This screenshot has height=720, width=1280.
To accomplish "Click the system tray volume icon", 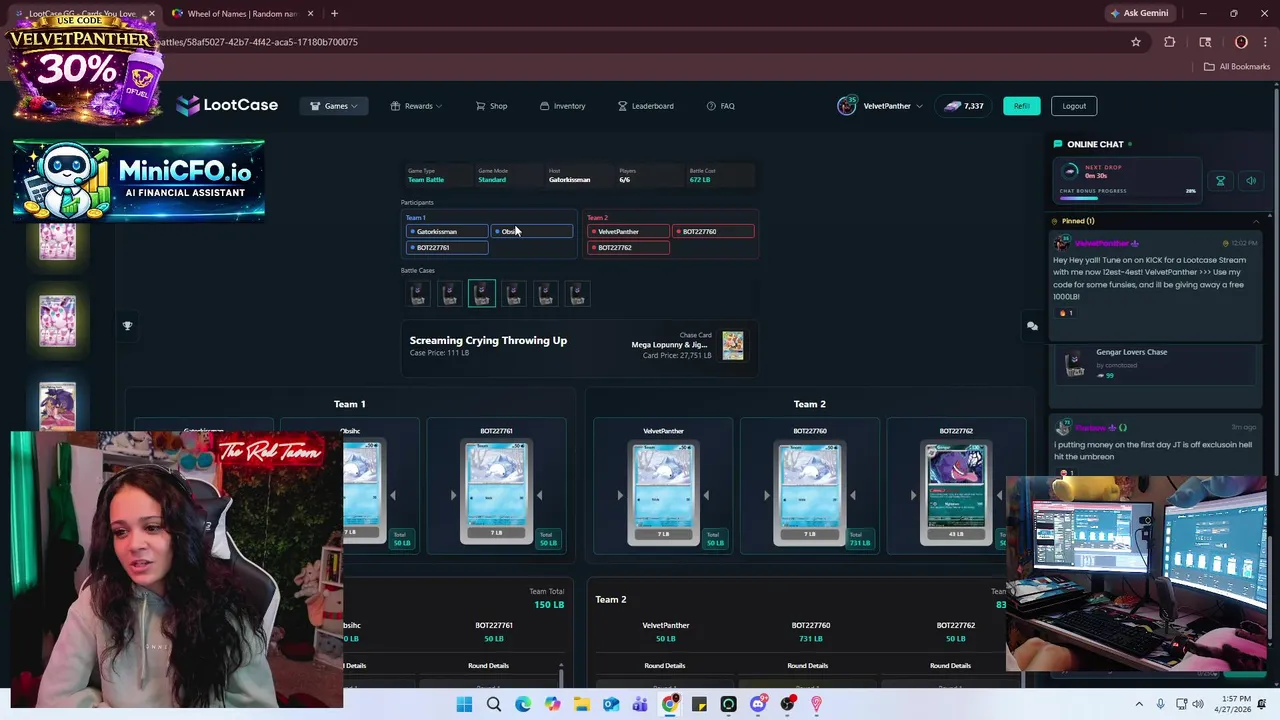I will tap(1197, 705).
